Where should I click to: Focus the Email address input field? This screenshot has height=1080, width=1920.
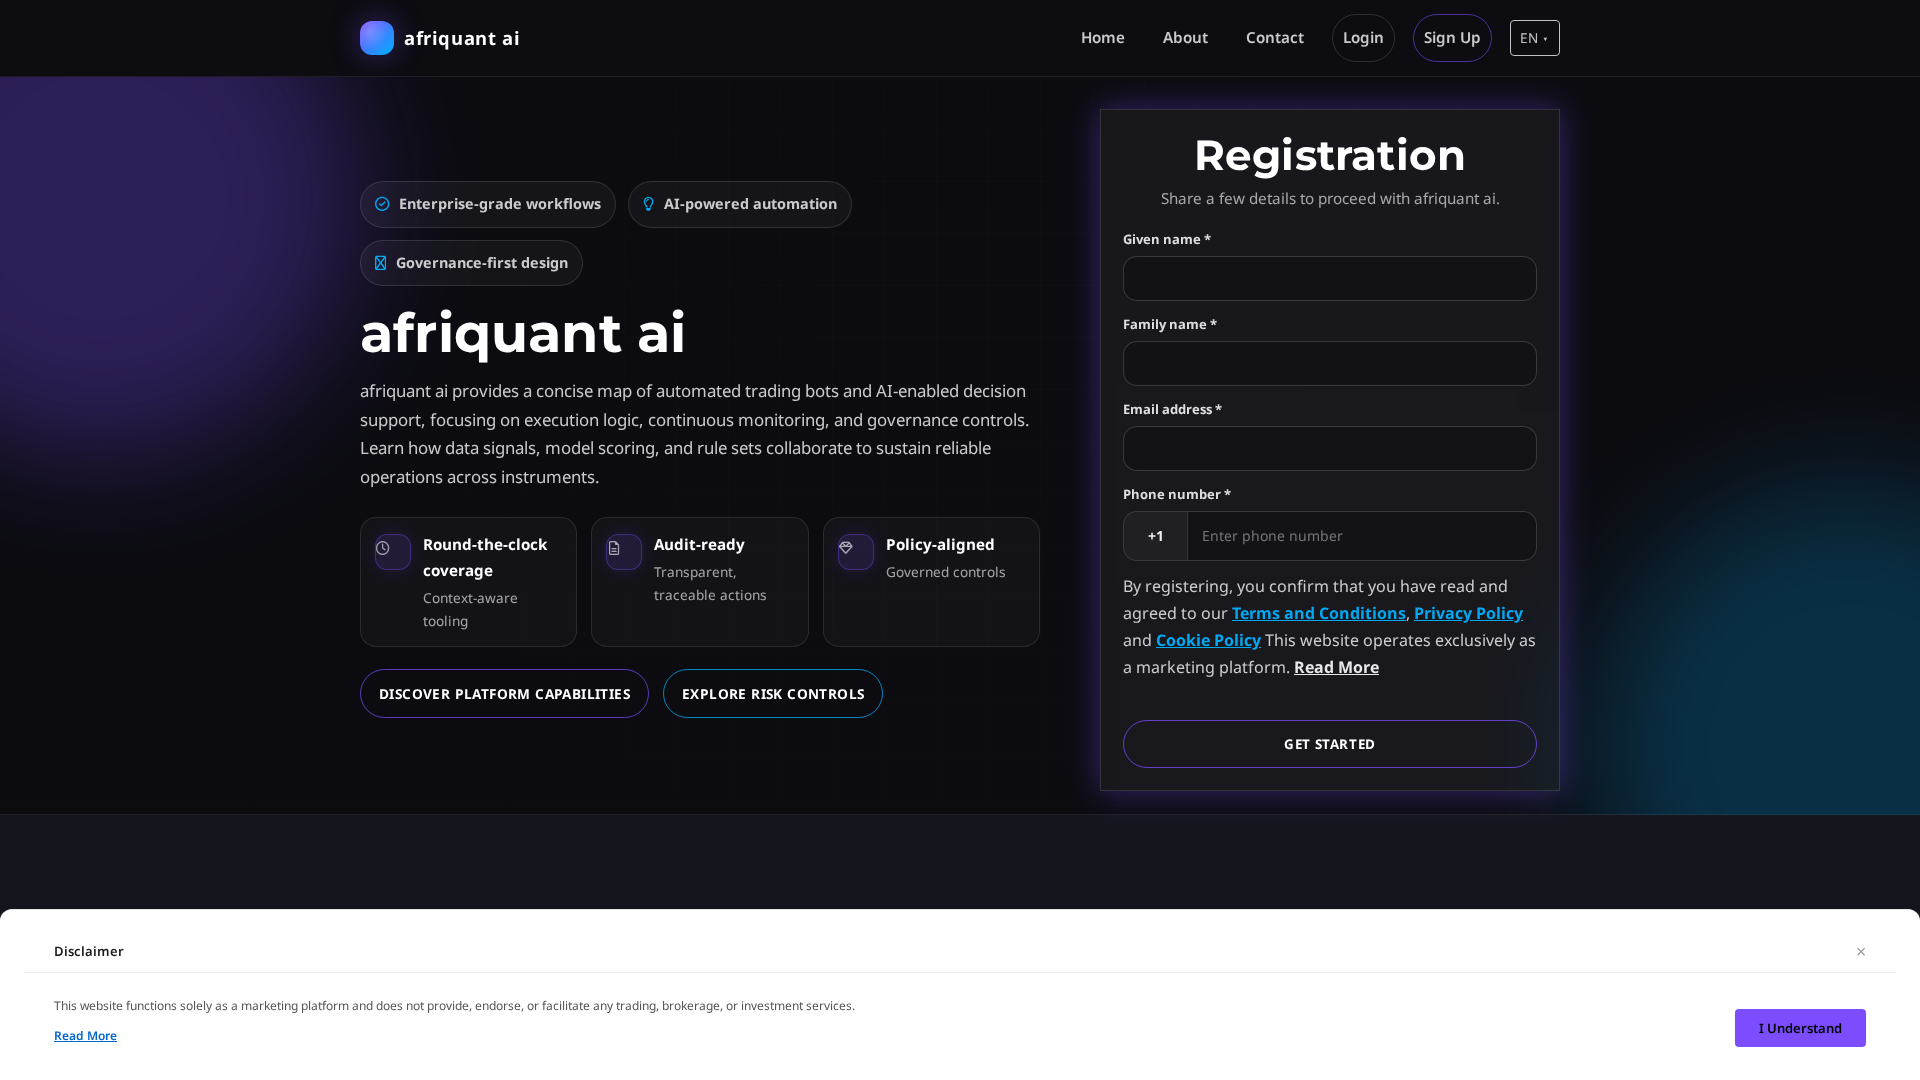[x=1329, y=449]
